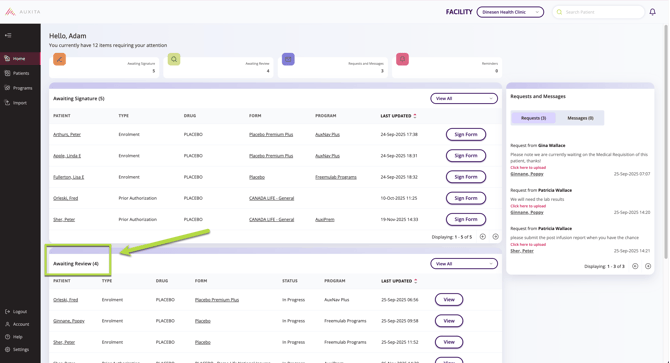This screenshot has width=670, height=363.
Task: Click the pink Reminders bell icon
Action: [x=403, y=59]
